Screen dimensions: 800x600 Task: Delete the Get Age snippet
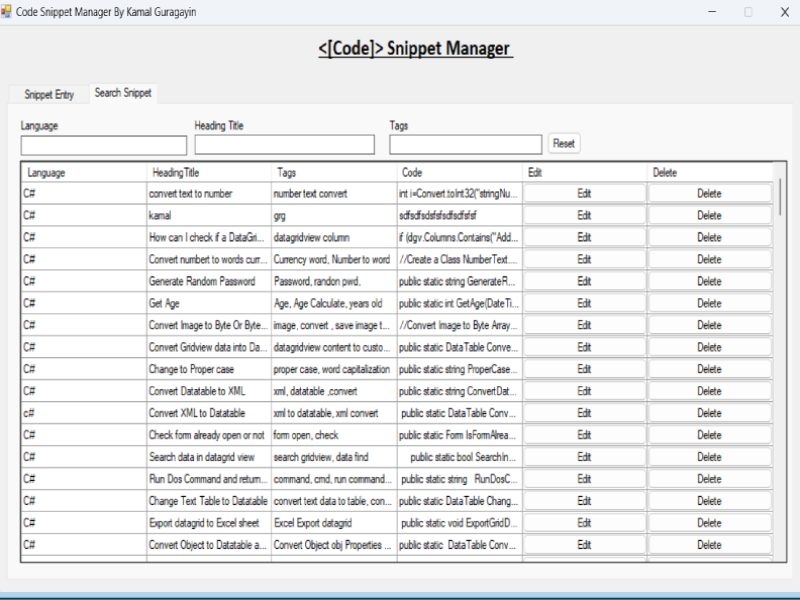[709, 303]
